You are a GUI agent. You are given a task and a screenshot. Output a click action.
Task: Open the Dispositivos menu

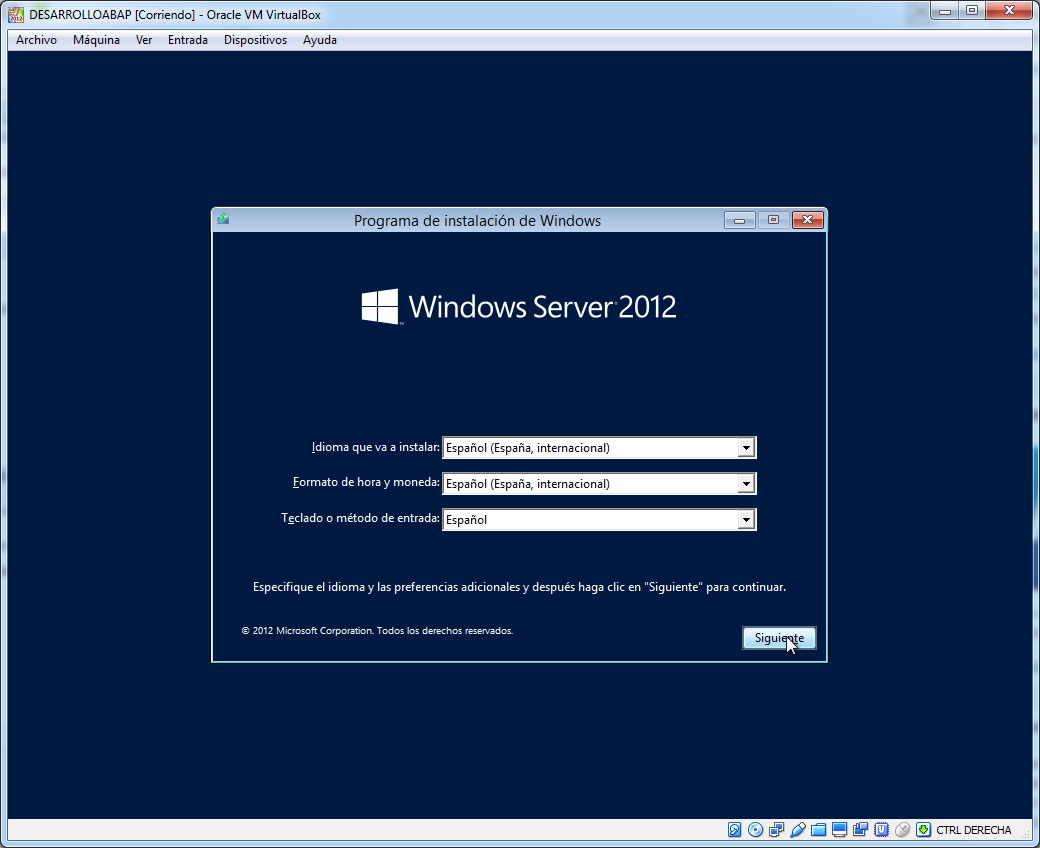255,40
